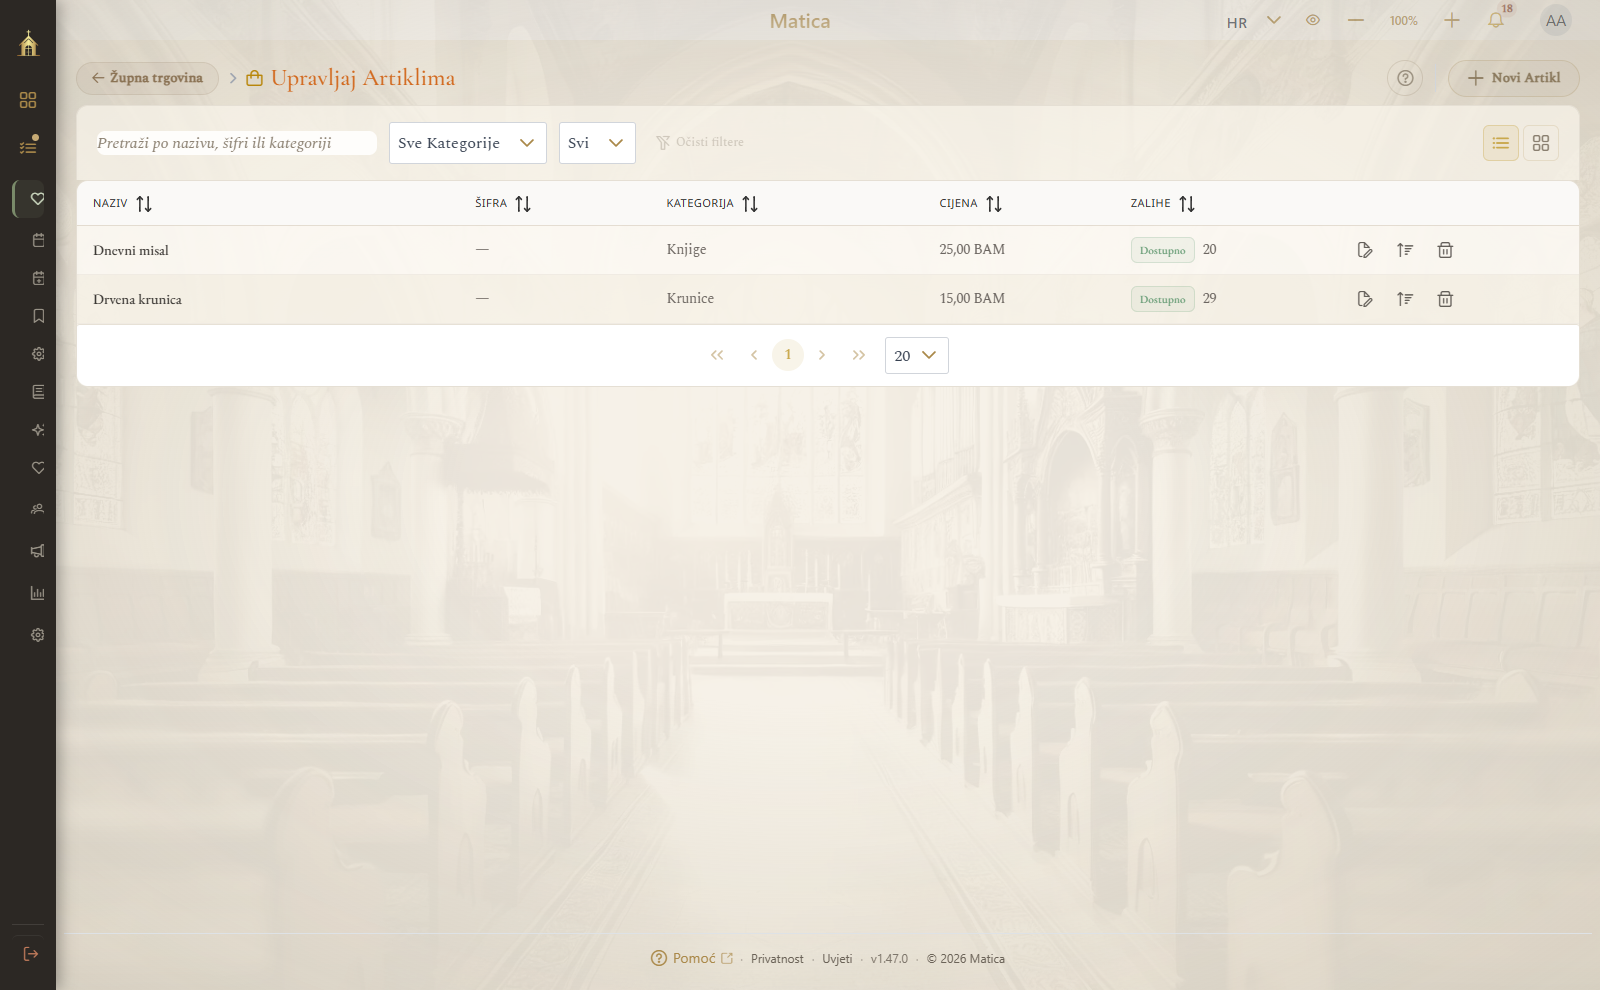Open the dashboard grid icon in sidebar

[x=28, y=100]
